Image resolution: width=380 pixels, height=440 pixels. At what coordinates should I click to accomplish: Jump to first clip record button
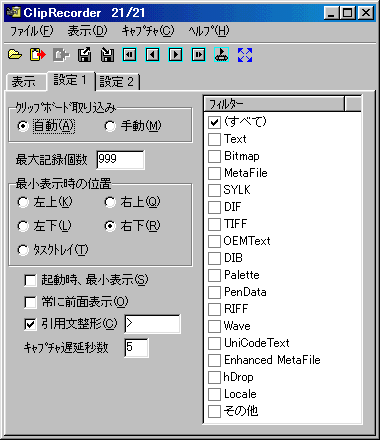tap(129, 55)
